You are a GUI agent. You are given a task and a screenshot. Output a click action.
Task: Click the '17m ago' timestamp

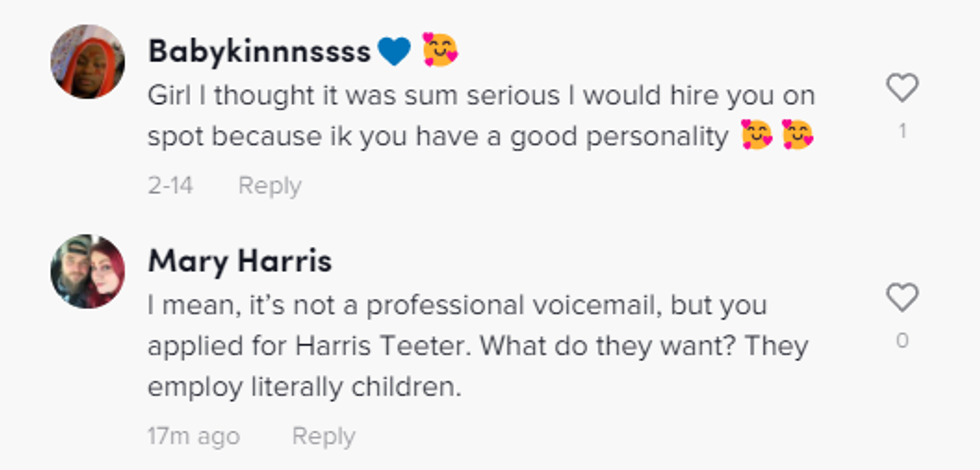click(193, 437)
